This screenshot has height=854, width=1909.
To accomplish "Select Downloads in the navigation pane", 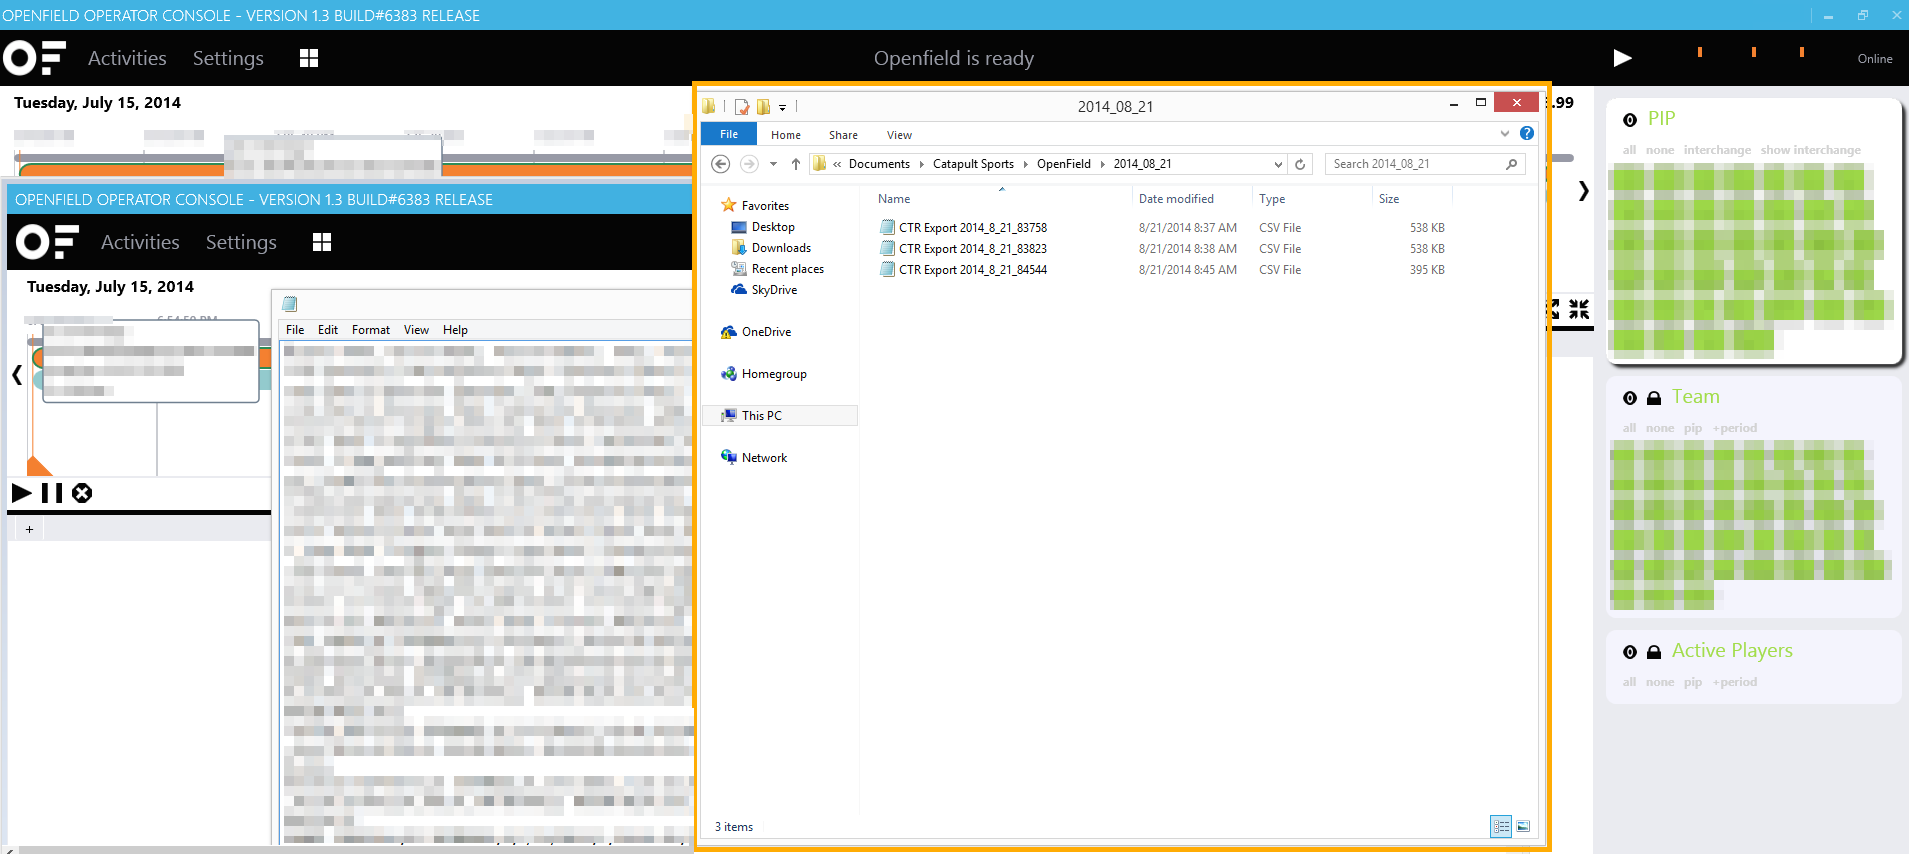I will [x=781, y=248].
